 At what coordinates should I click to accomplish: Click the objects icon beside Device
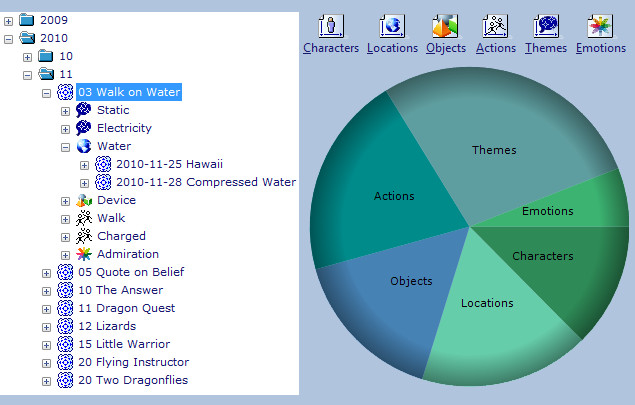pyautogui.click(x=84, y=200)
